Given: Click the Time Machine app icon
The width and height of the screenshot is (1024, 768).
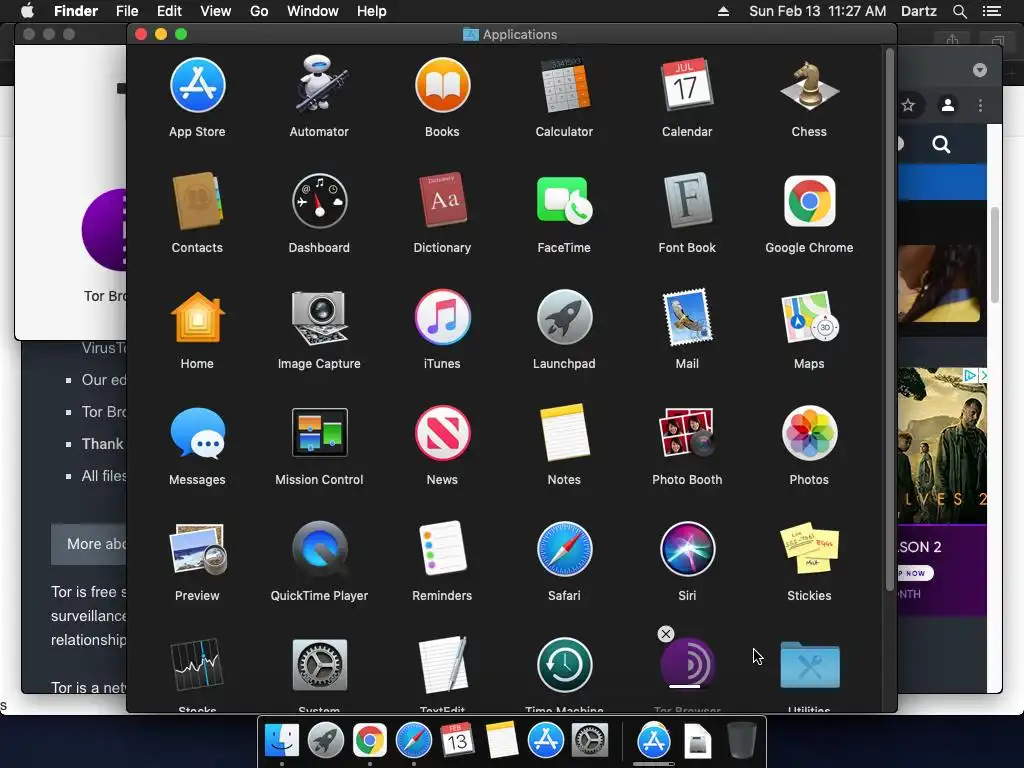Looking at the screenshot, I should point(564,665).
